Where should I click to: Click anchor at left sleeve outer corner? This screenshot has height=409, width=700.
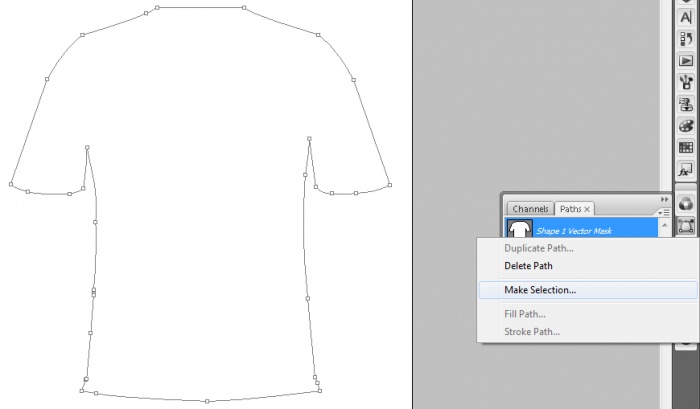[11, 184]
